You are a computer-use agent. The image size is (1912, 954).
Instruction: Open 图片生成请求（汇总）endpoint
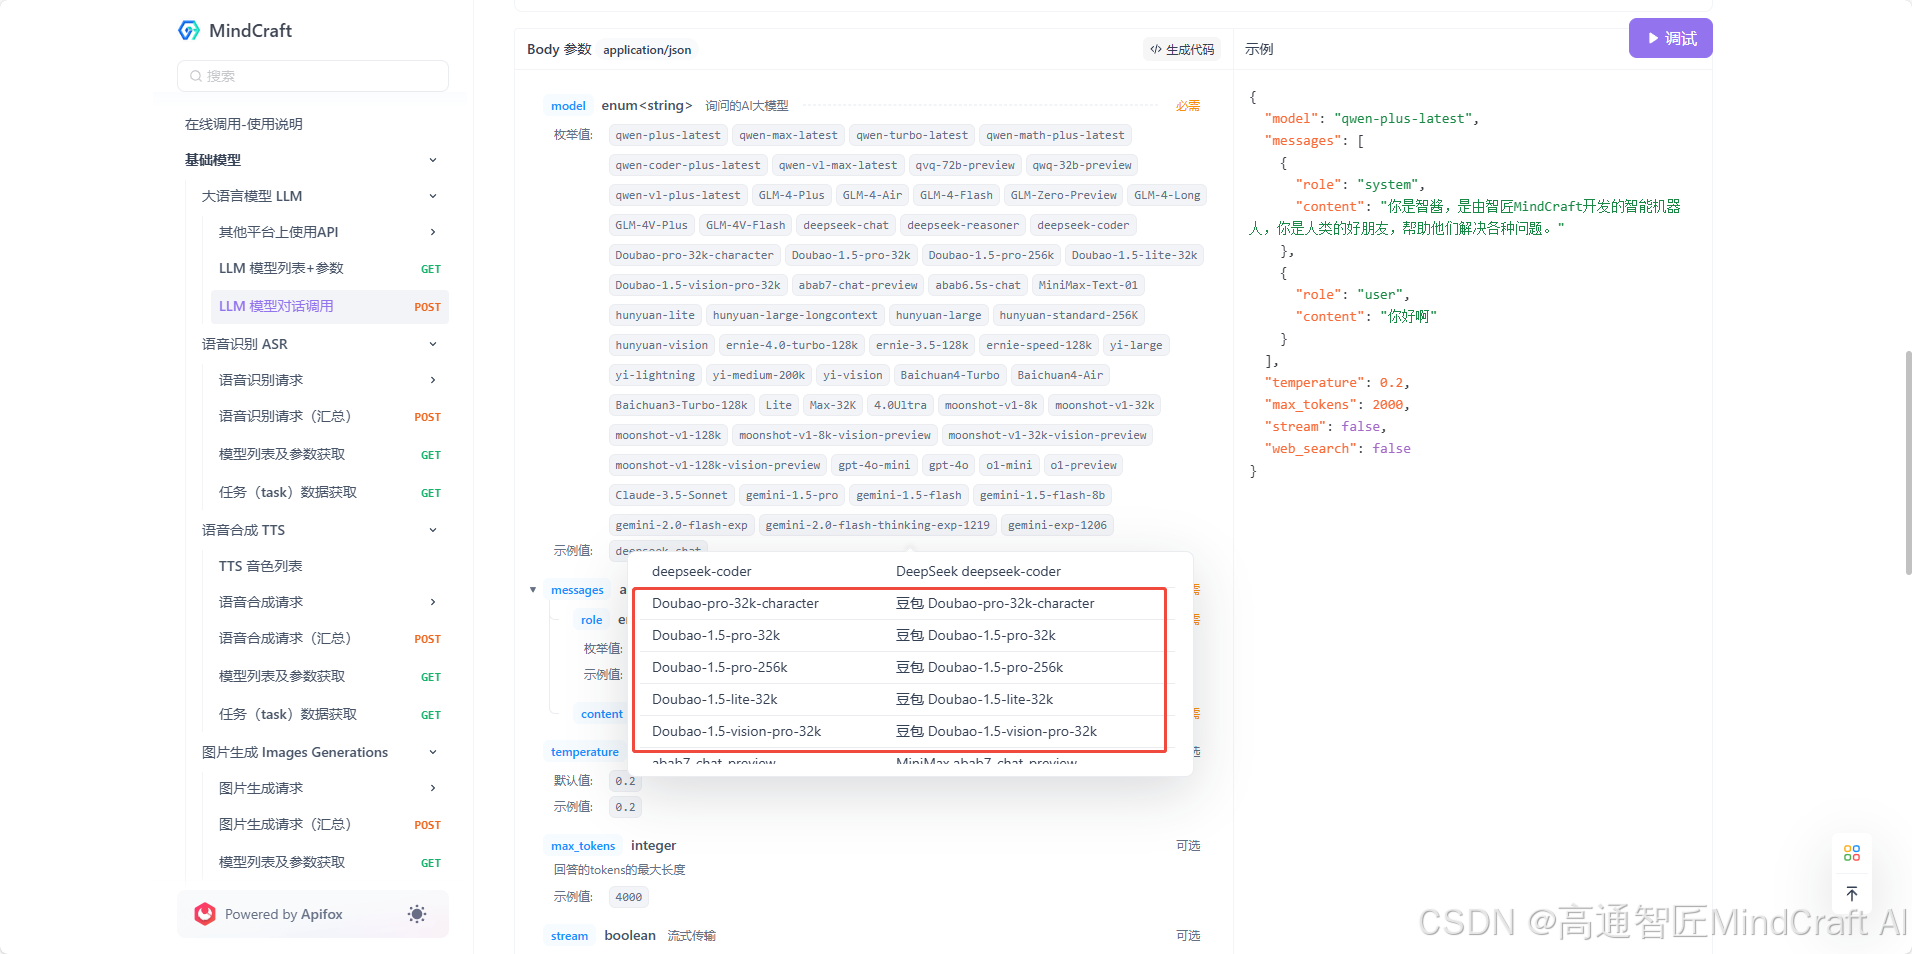pyautogui.click(x=329, y=824)
